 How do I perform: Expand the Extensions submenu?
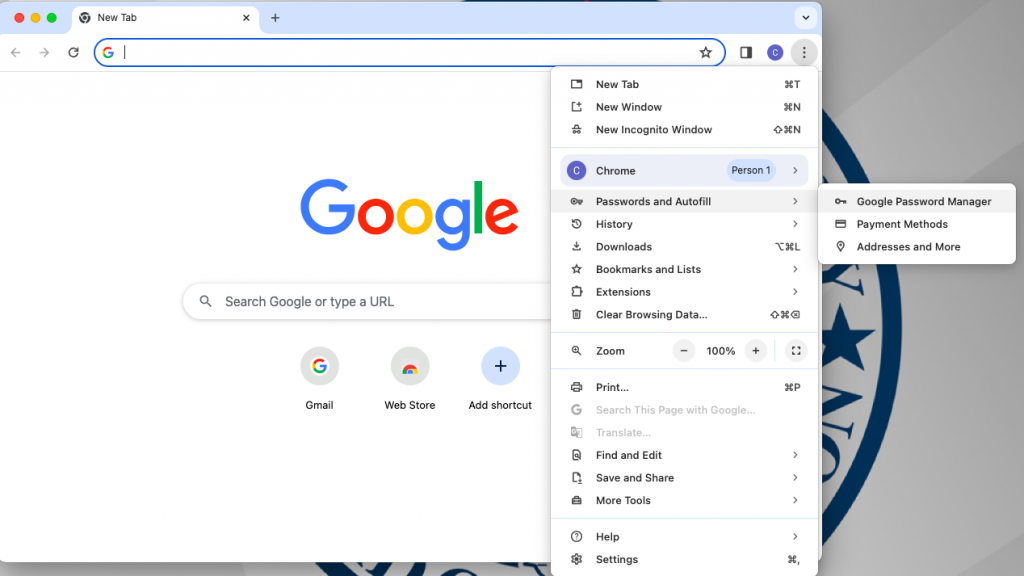pyautogui.click(x=684, y=292)
